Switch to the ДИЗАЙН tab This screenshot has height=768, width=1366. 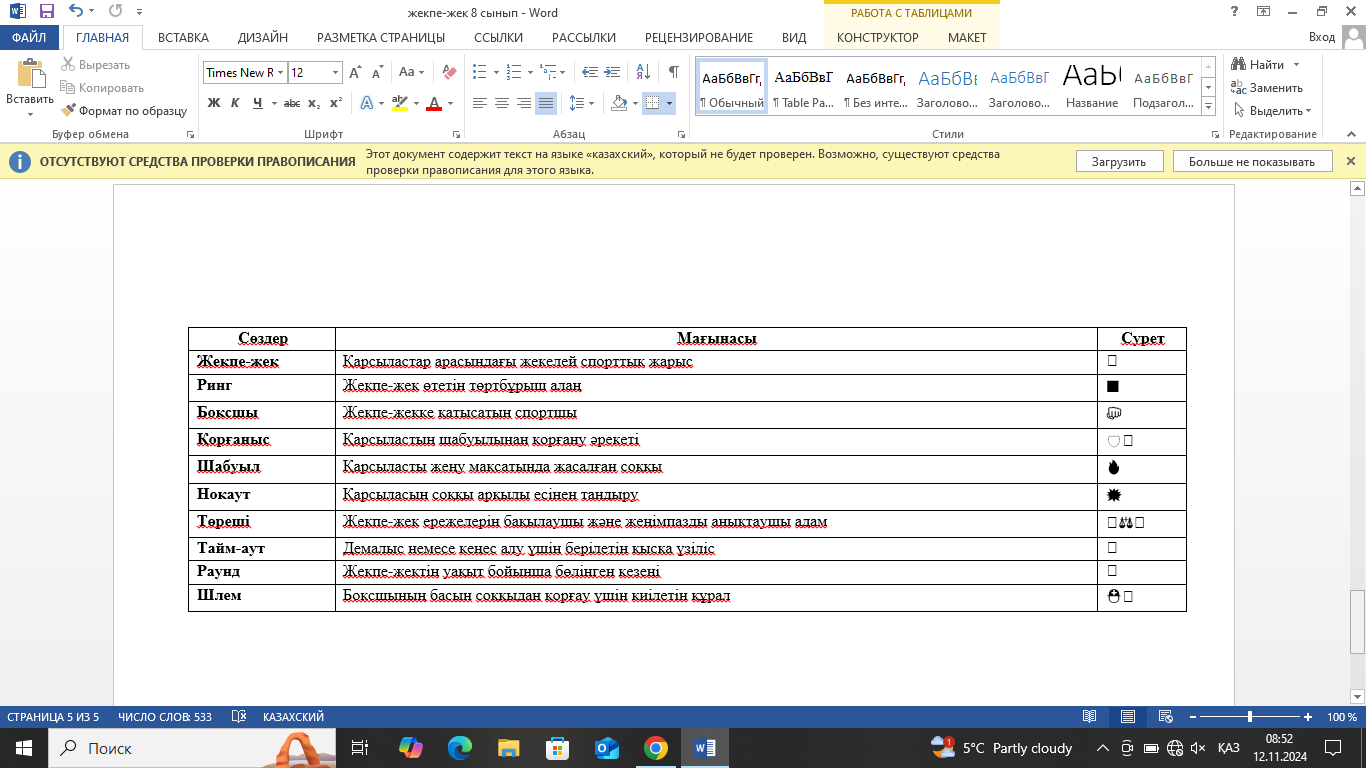pyautogui.click(x=263, y=38)
